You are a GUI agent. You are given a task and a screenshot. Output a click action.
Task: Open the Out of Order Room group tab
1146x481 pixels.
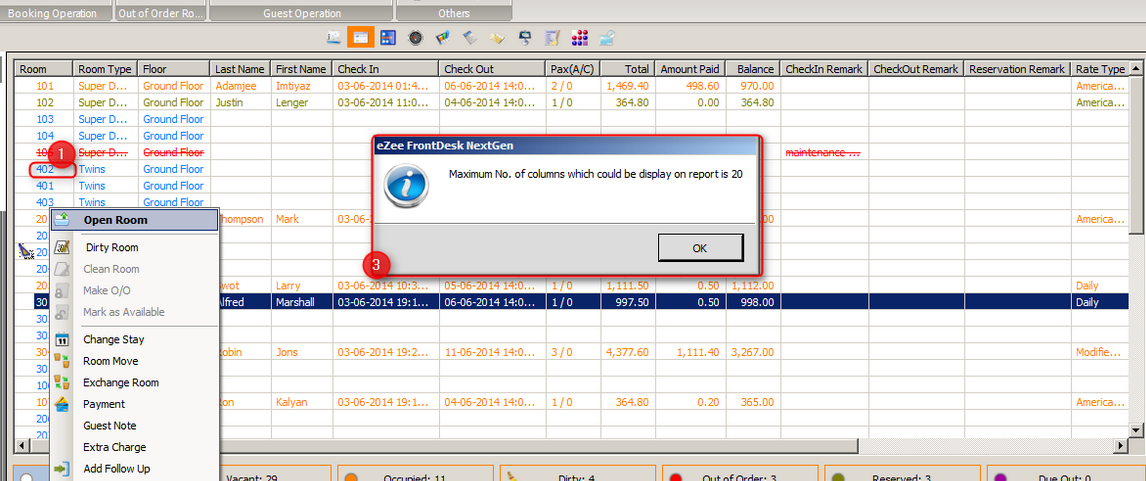pos(161,11)
